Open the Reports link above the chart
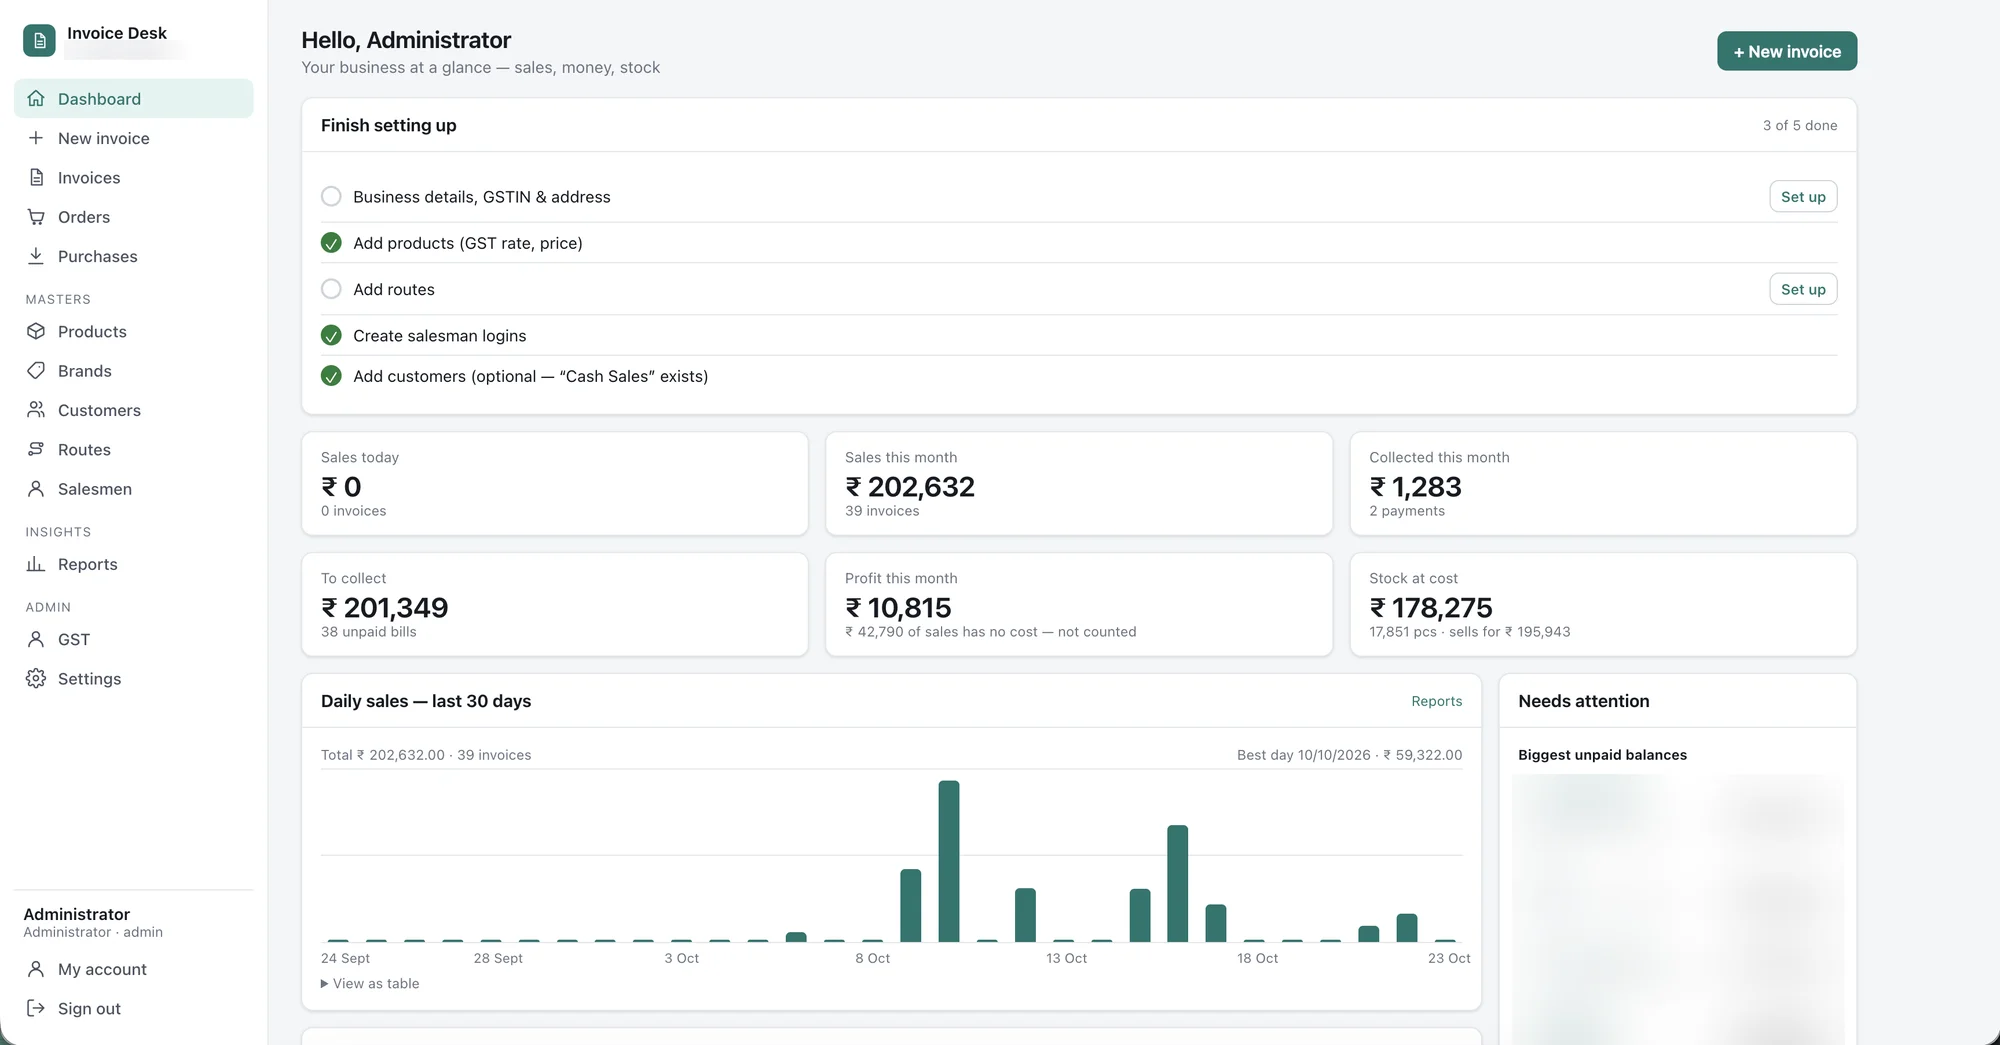This screenshot has width=2000, height=1045. 1436,701
